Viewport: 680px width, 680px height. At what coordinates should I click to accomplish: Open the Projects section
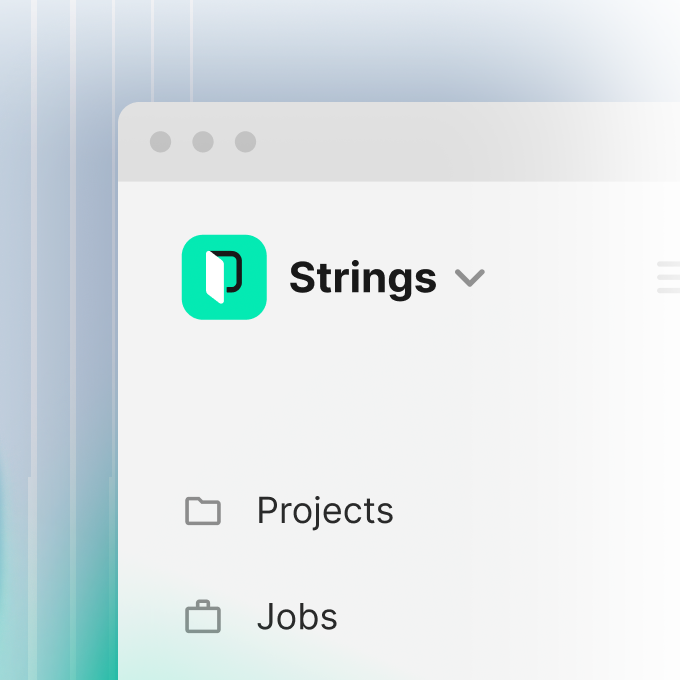click(x=325, y=511)
